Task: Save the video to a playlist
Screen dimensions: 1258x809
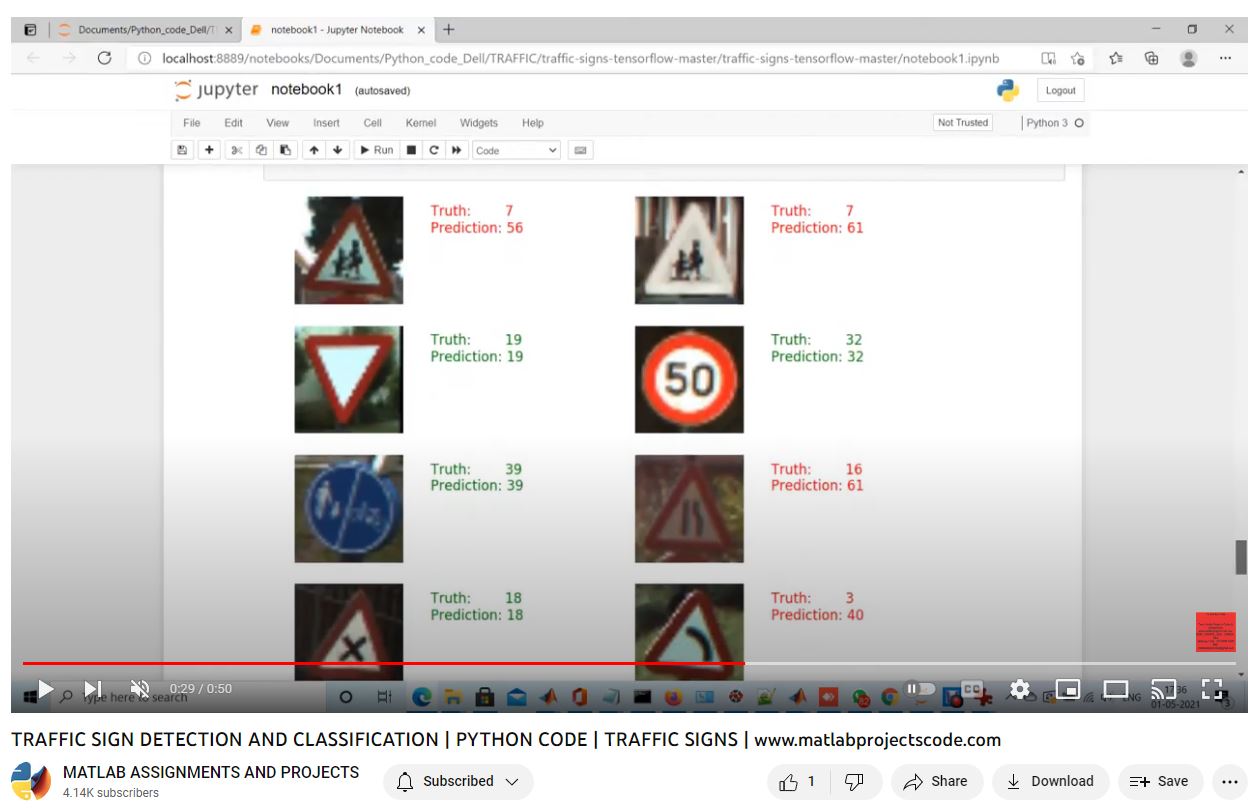Action: pos(1161,781)
